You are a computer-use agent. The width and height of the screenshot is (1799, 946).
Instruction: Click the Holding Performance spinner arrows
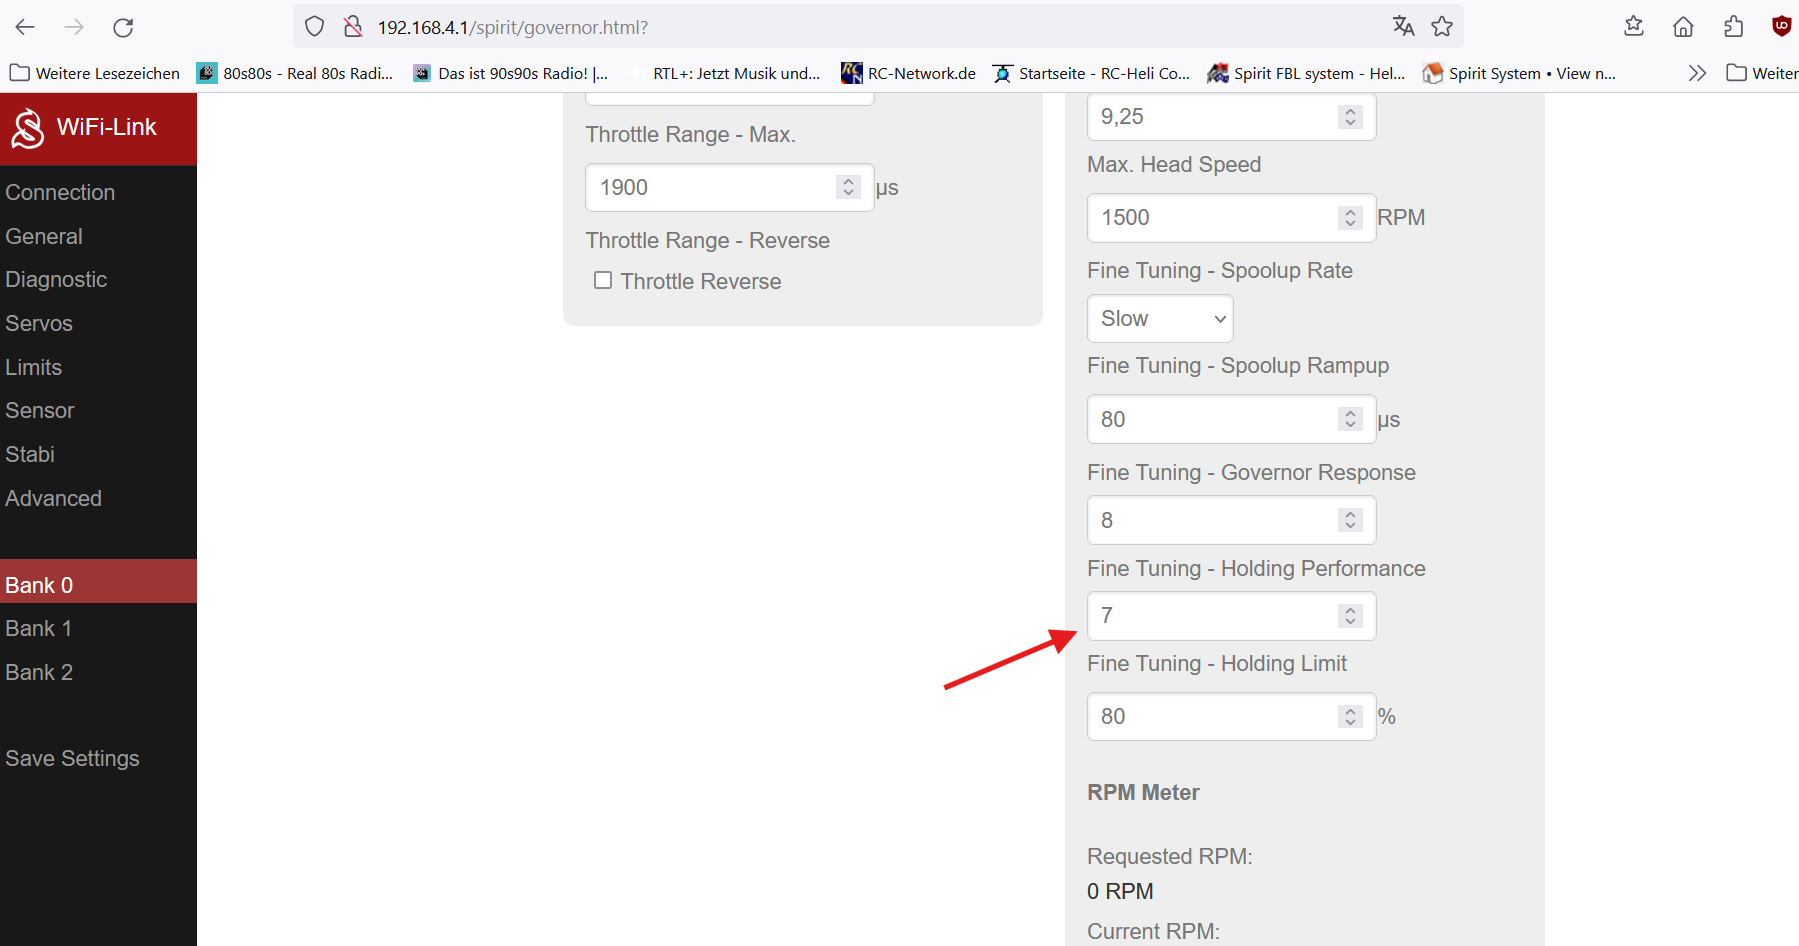pos(1351,616)
